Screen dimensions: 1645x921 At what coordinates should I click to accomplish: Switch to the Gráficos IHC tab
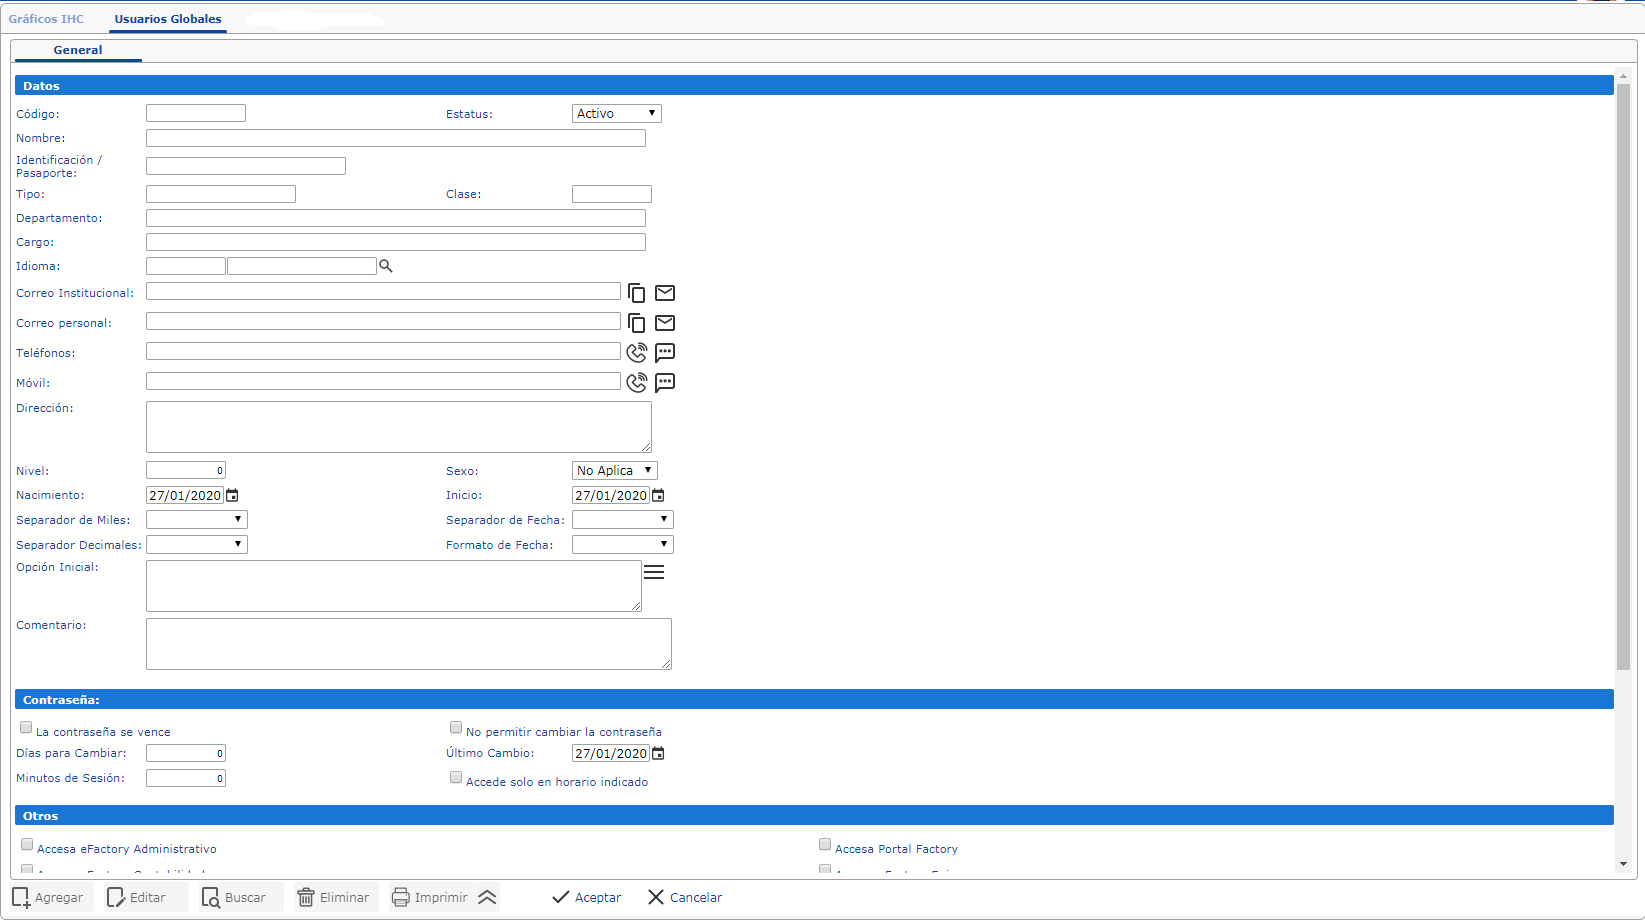46,19
